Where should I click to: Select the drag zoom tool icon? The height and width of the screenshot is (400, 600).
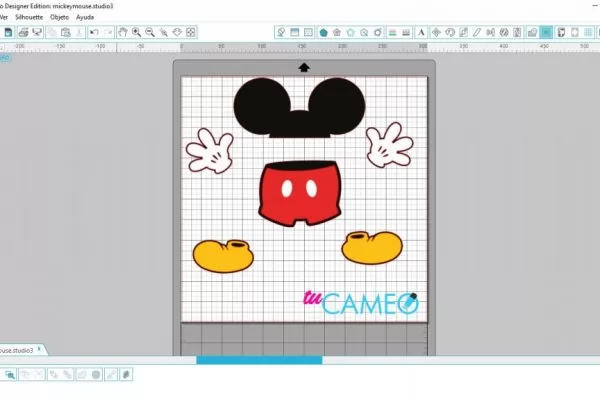point(177,33)
